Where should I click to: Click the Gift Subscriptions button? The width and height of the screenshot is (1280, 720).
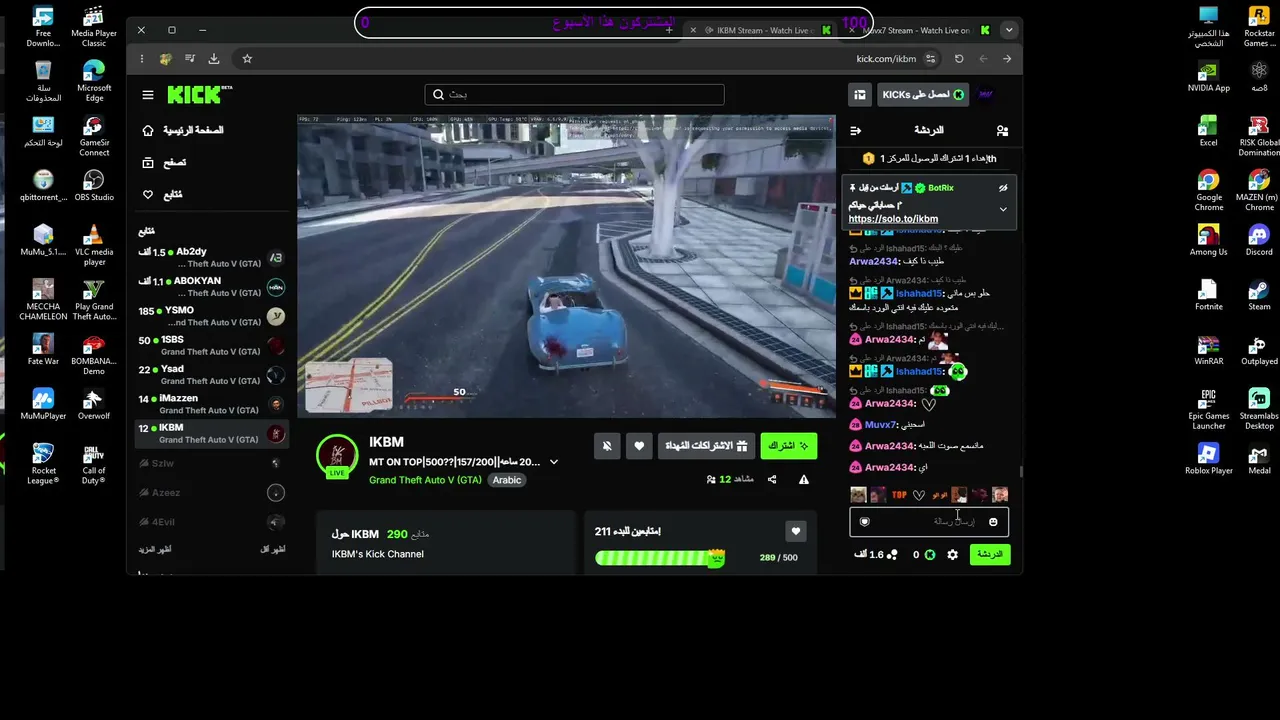[x=706, y=446]
